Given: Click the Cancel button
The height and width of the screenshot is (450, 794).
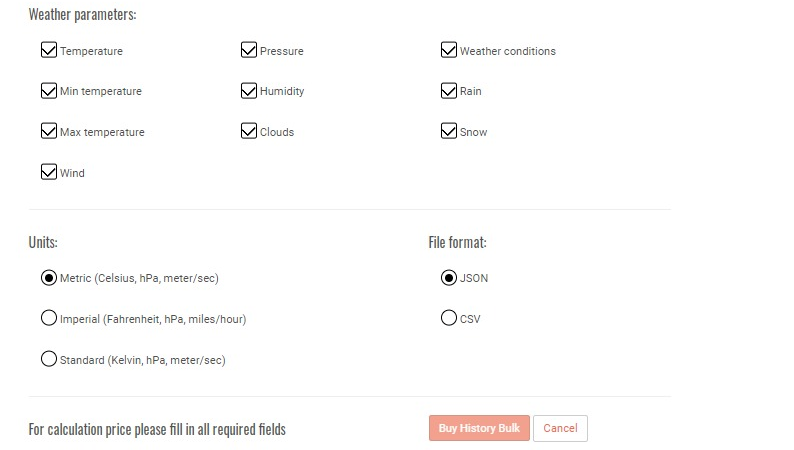Looking at the screenshot, I should [x=560, y=428].
